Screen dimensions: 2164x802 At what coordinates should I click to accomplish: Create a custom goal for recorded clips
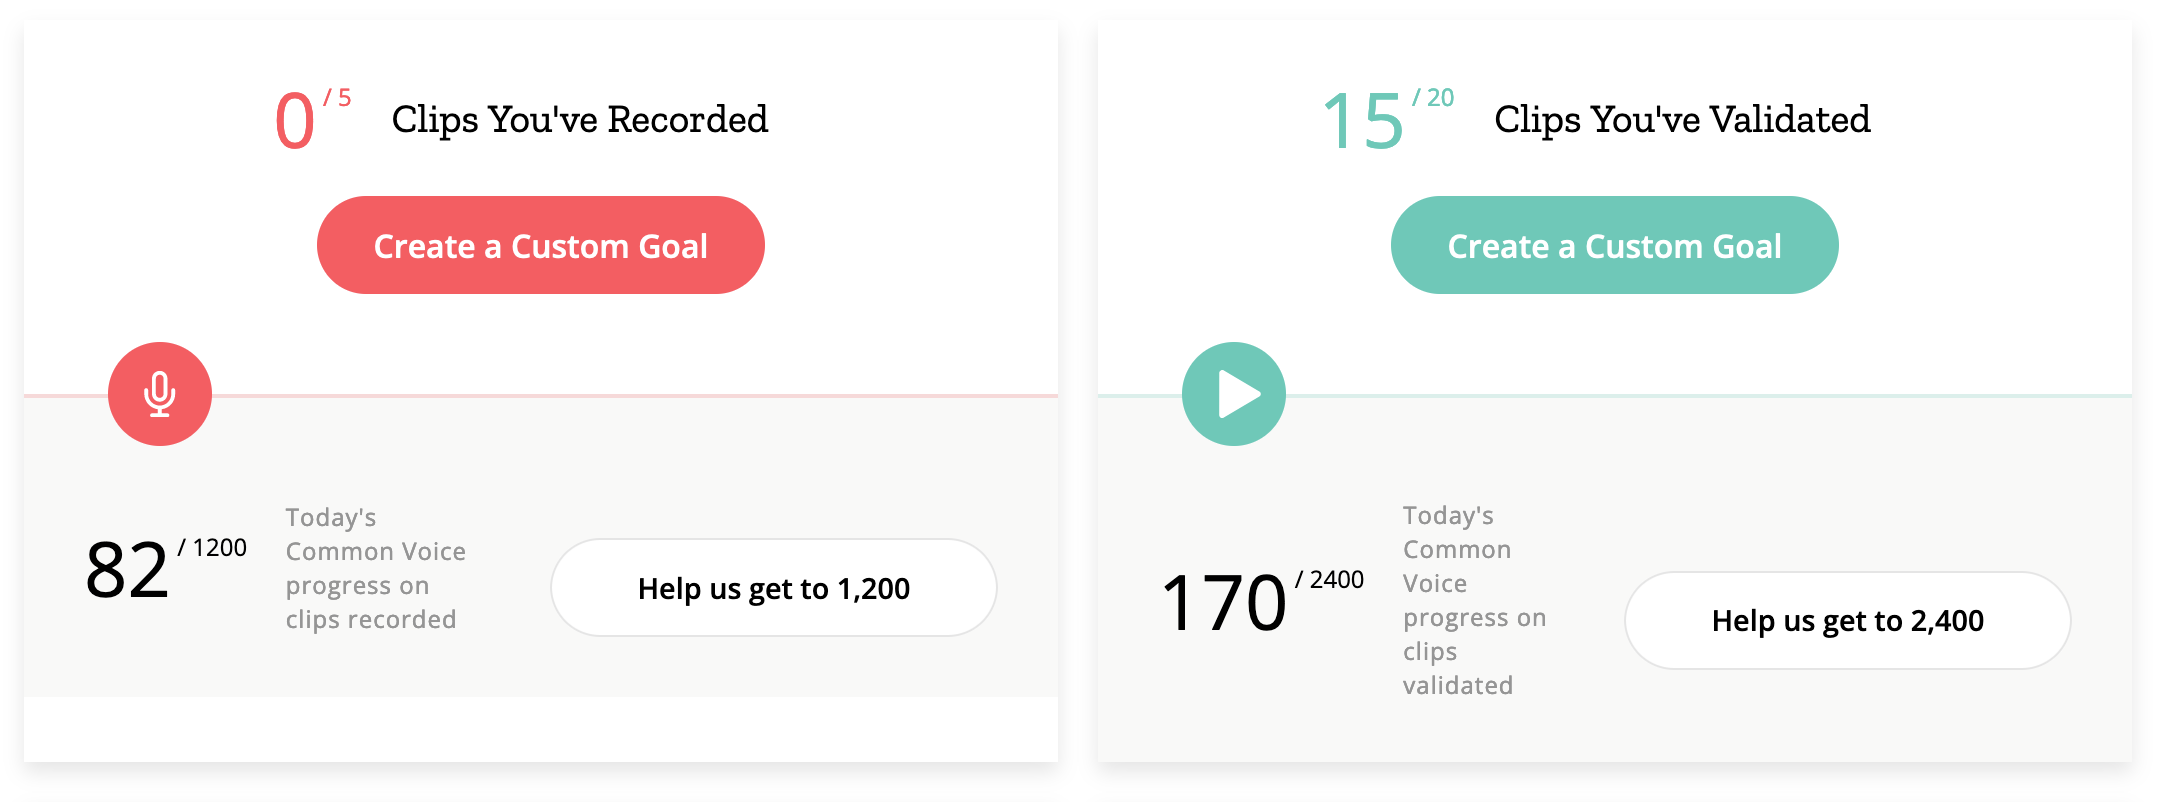click(540, 245)
